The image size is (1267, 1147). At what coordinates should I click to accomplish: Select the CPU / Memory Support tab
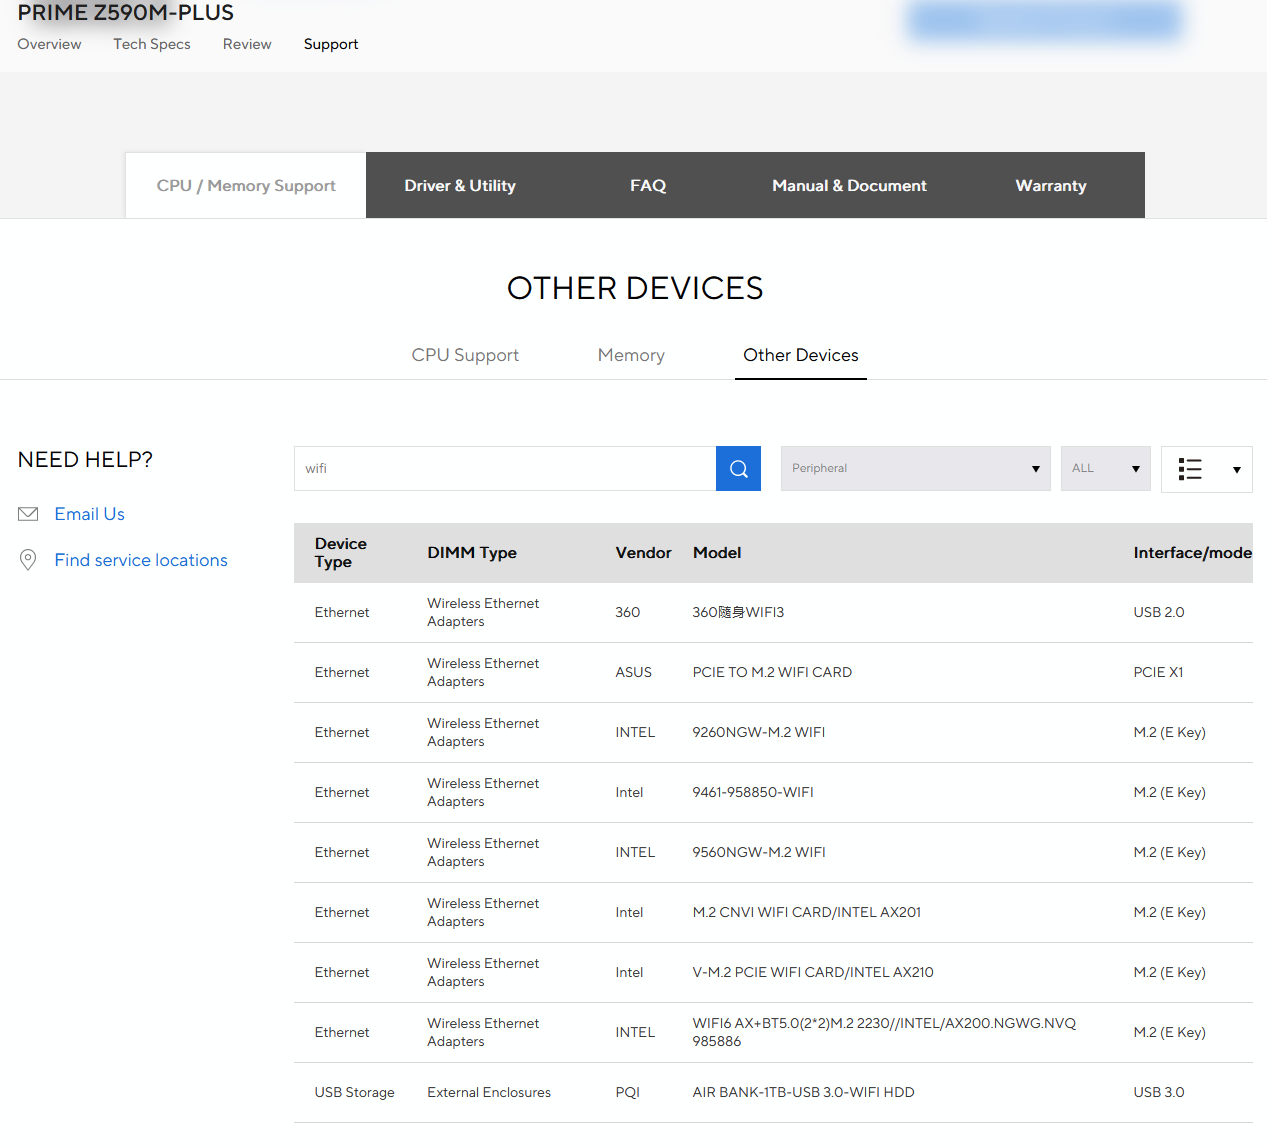pyautogui.click(x=246, y=186)
